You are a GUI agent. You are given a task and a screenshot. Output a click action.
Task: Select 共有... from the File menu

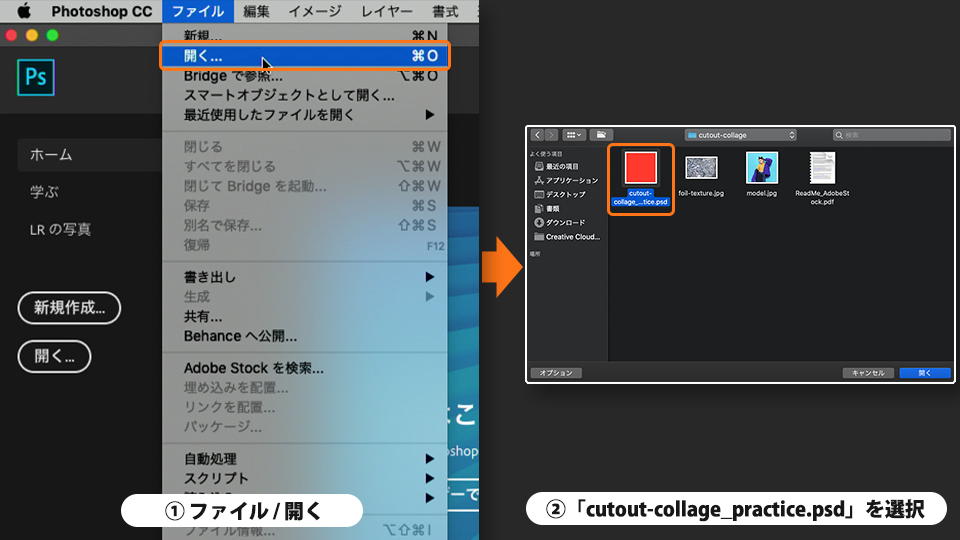click(305, 317)
